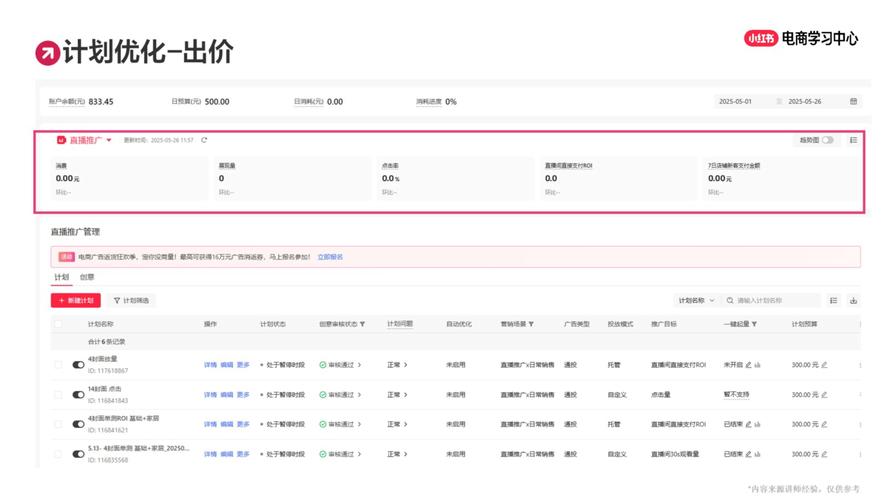
Task: Click the refresh icon beside the update time
Action: coord(204,140)
